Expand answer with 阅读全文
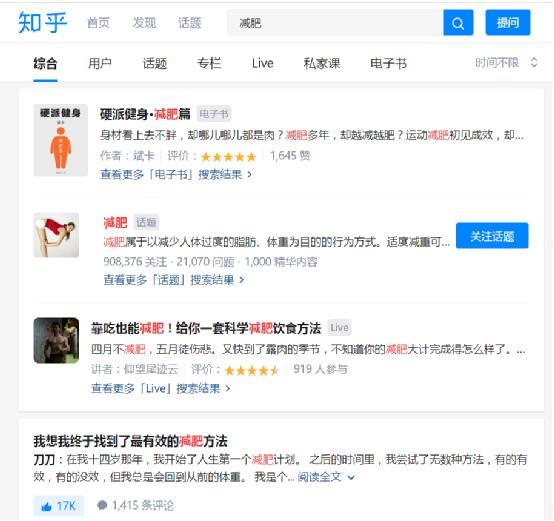This screenshot has width=554, height=521. click(326, 477)
